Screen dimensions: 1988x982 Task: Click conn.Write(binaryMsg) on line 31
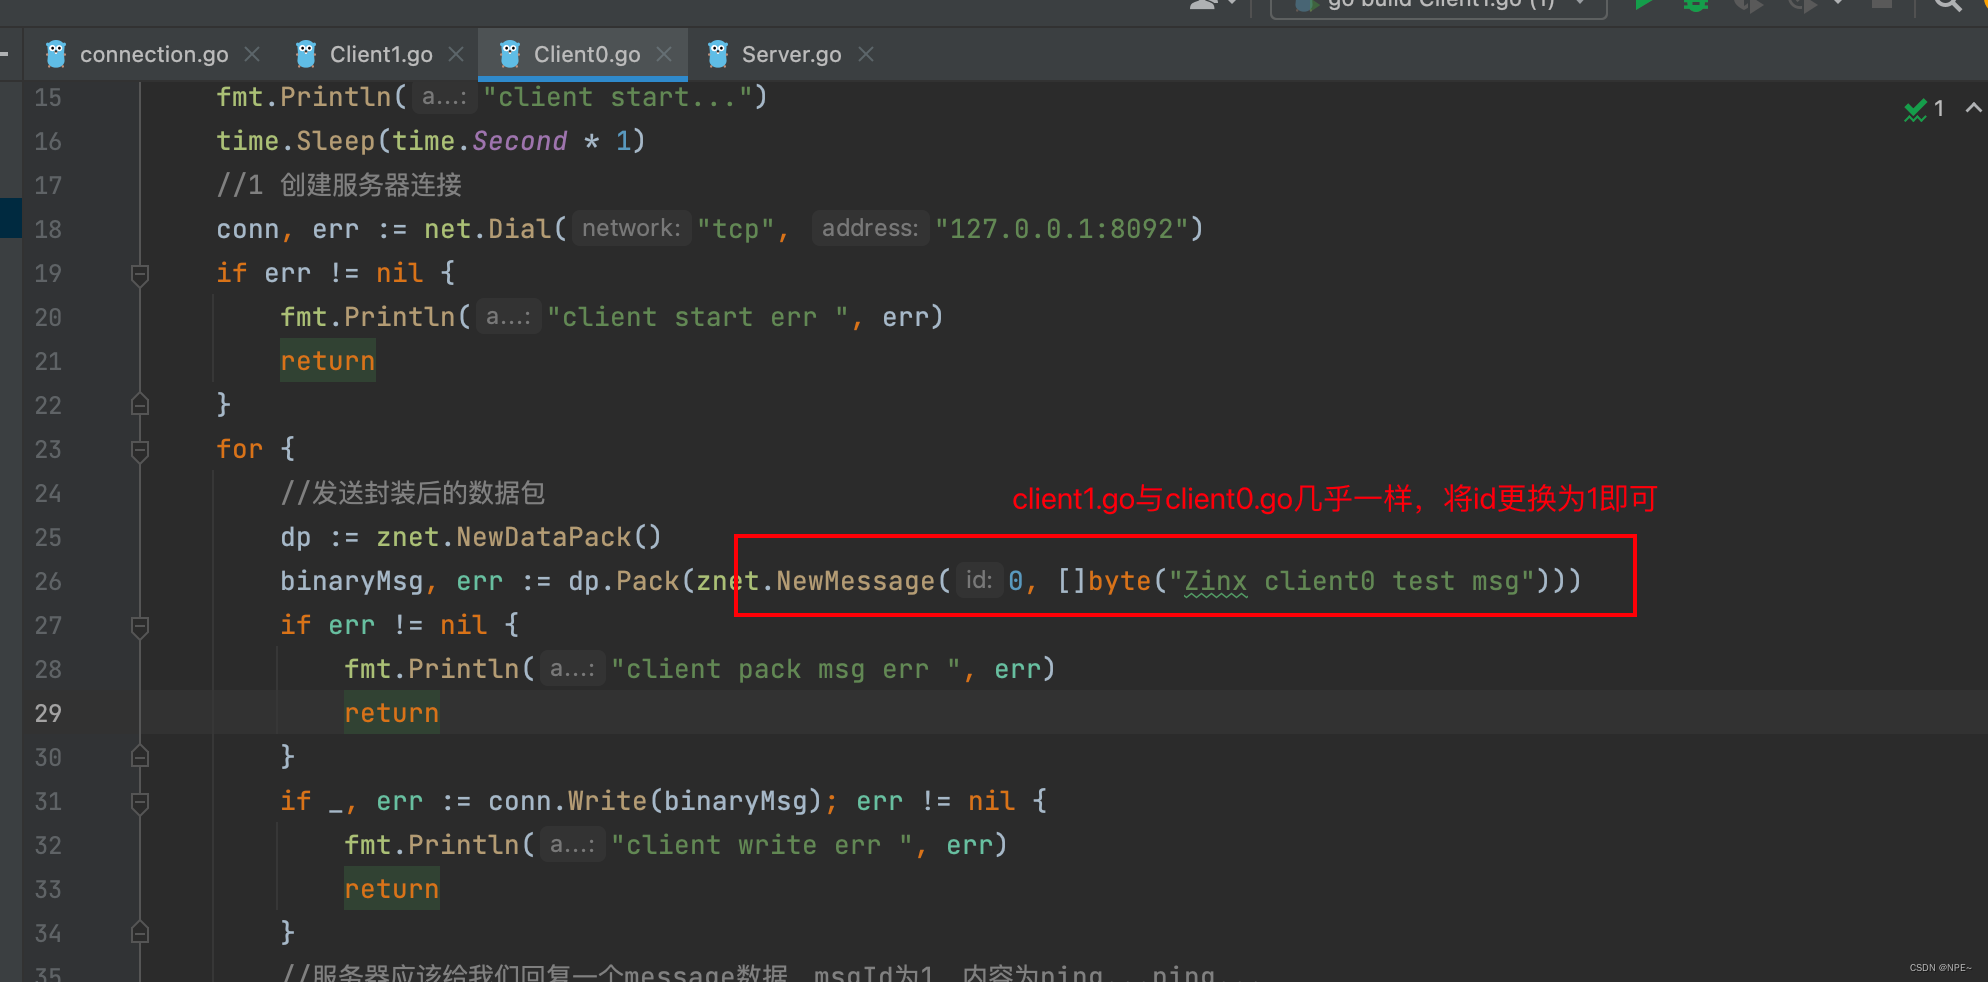click(x=655, y=801)
